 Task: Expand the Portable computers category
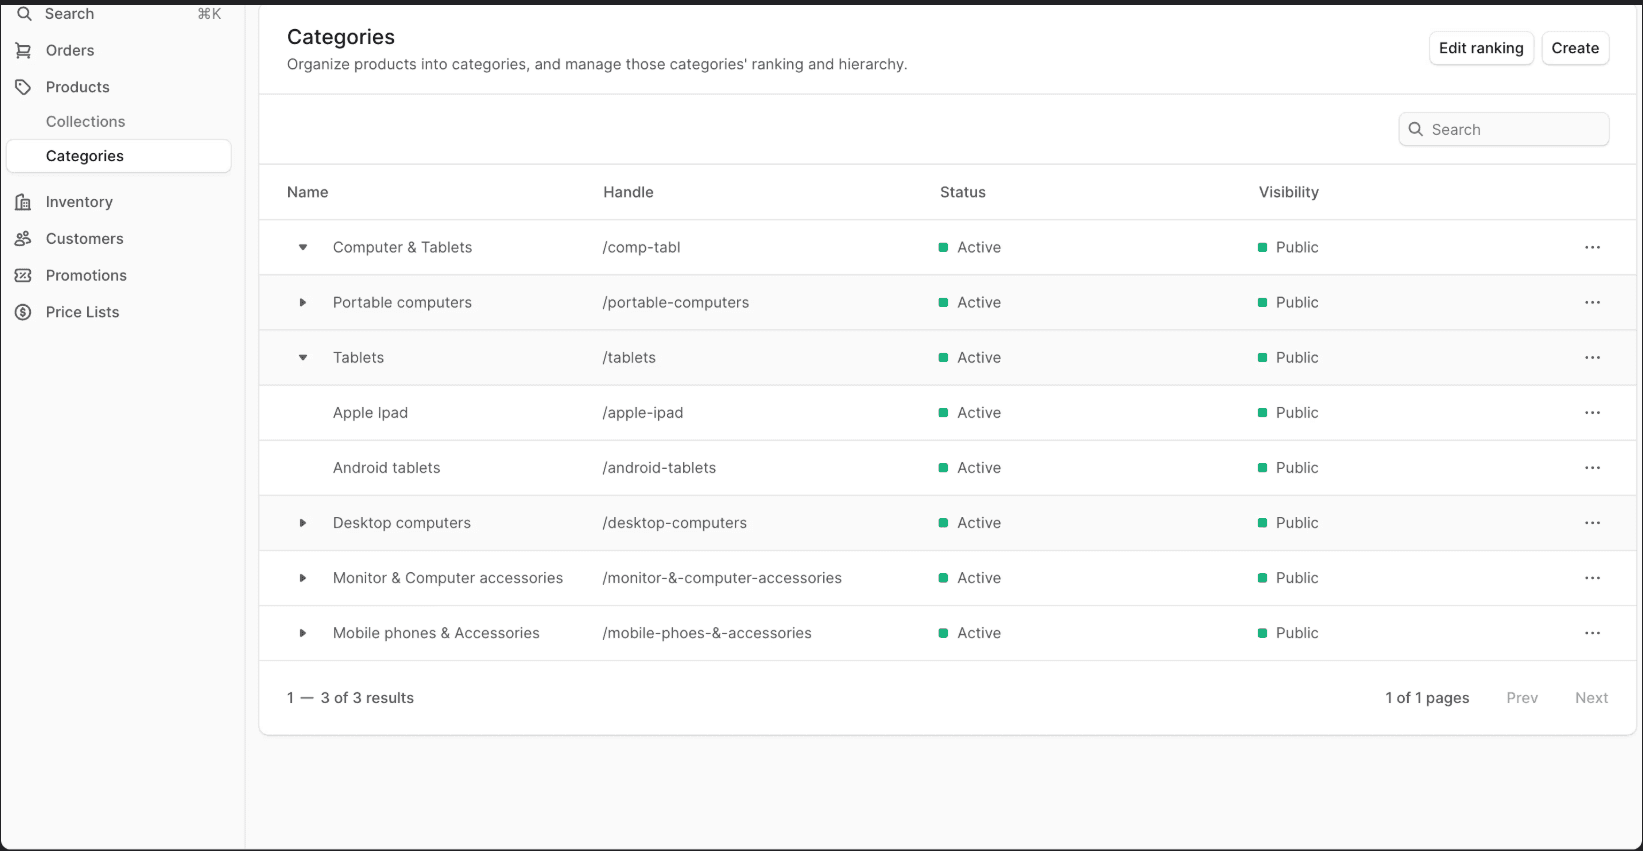(303, 302)
